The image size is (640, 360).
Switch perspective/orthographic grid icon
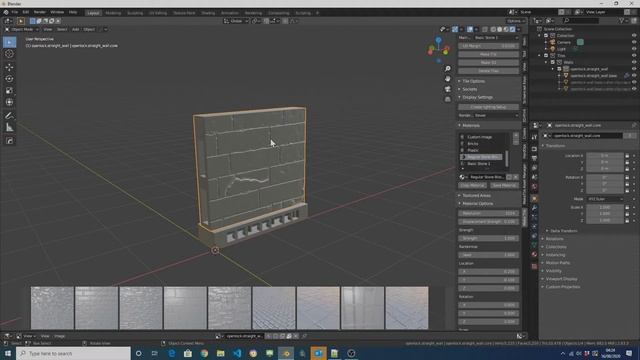447,99
